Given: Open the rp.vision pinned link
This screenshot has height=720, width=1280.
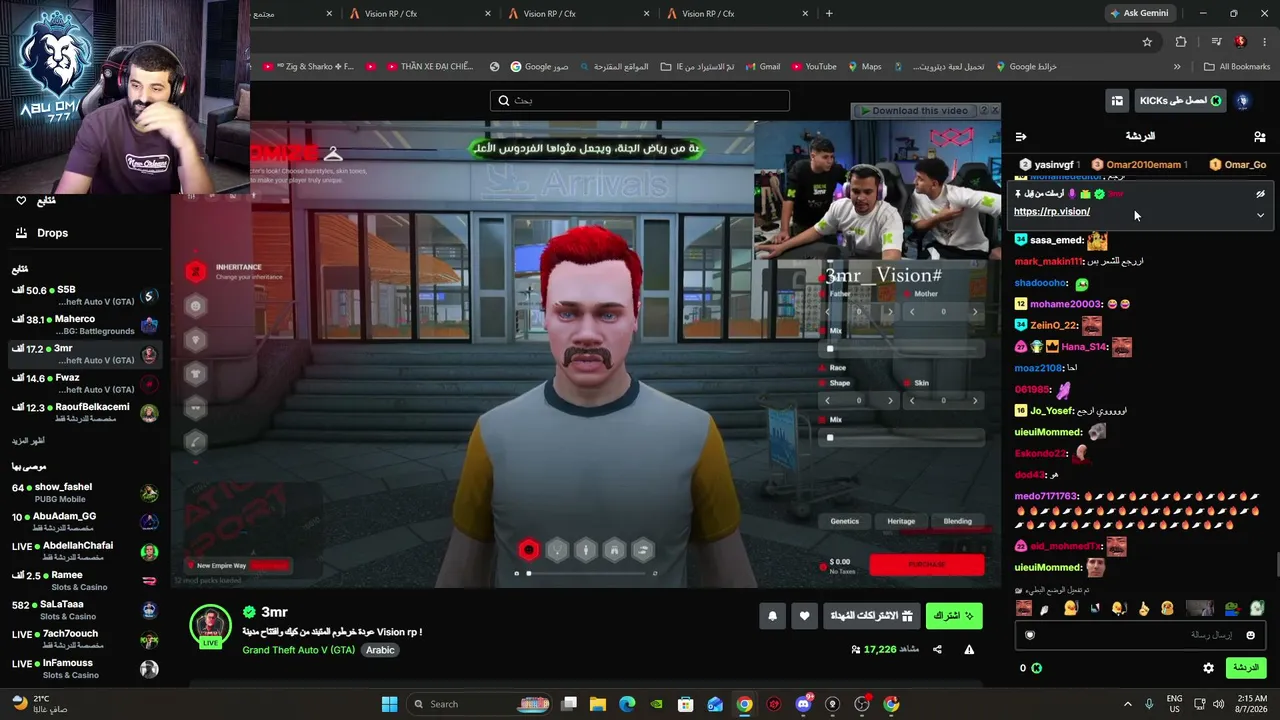Looking at the screenshot, I should coord(1052,212).
